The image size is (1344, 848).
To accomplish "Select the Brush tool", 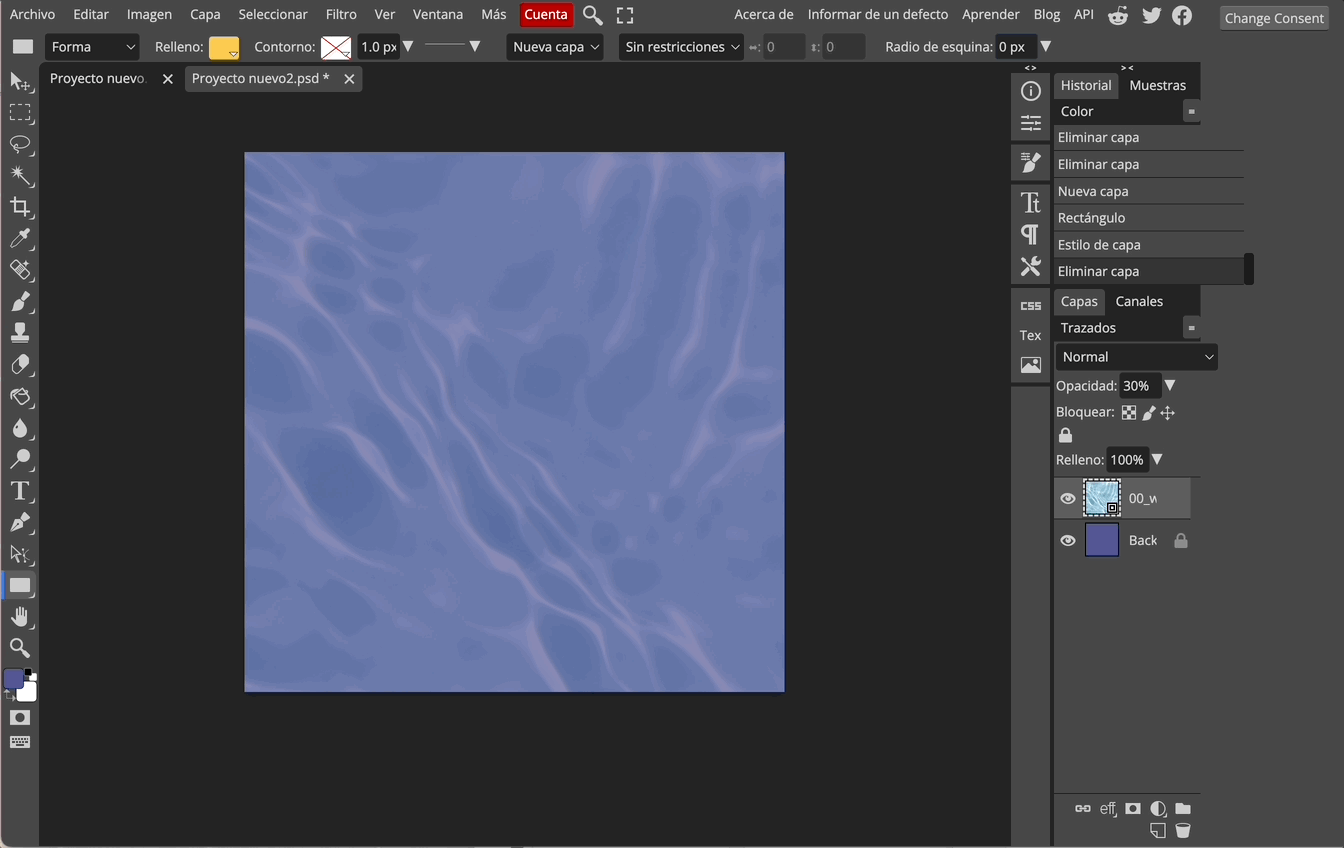I will pos(20,301).
